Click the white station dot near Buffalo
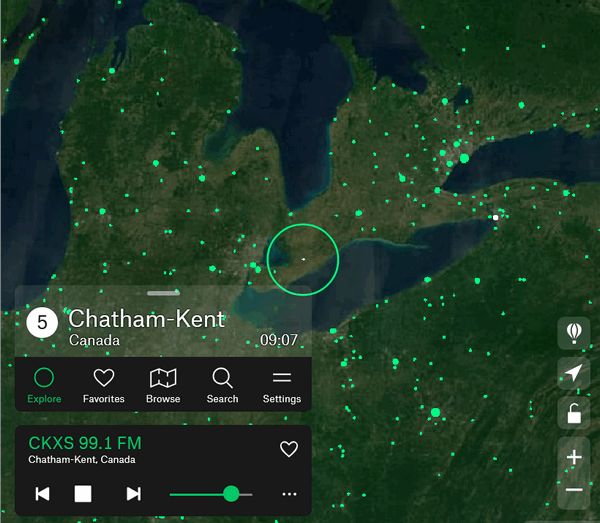This screenshot has width=600, height=523. point(496,217)
